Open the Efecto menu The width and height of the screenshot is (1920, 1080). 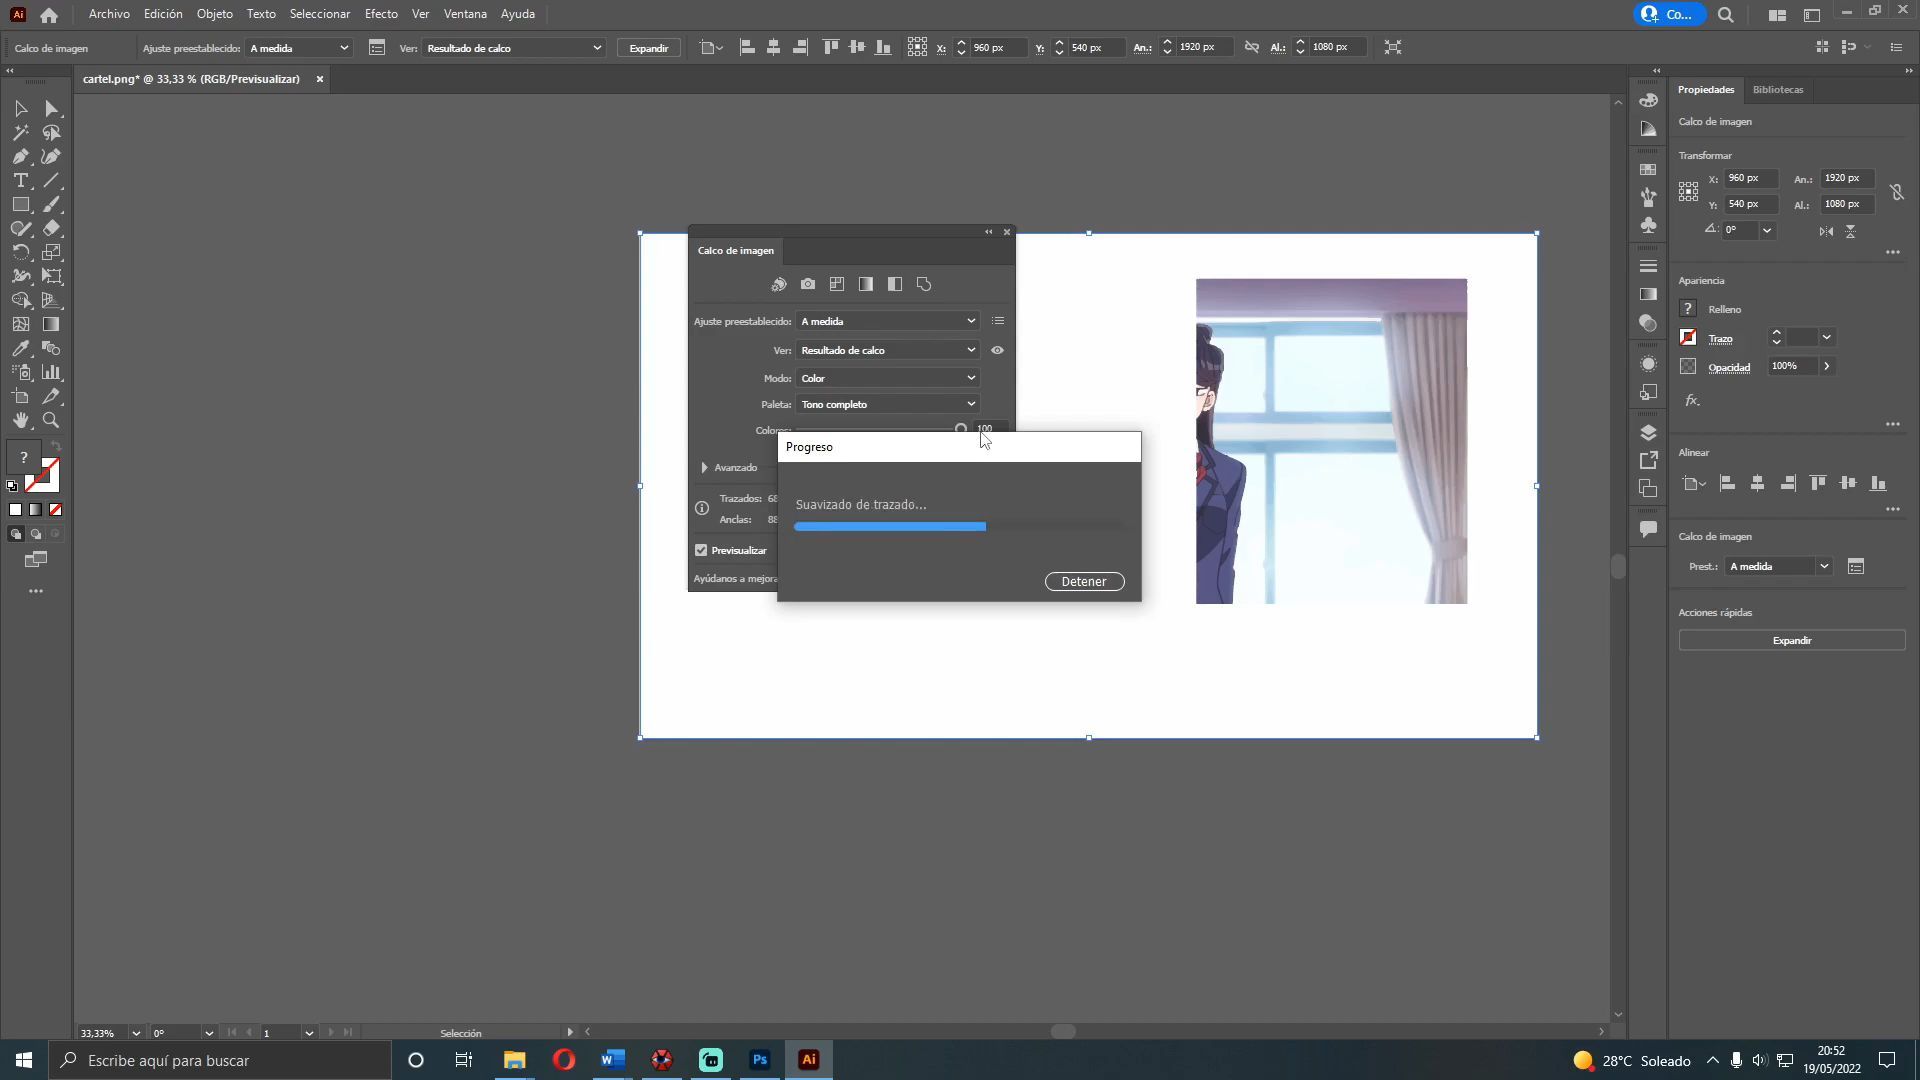click(380, 14)
